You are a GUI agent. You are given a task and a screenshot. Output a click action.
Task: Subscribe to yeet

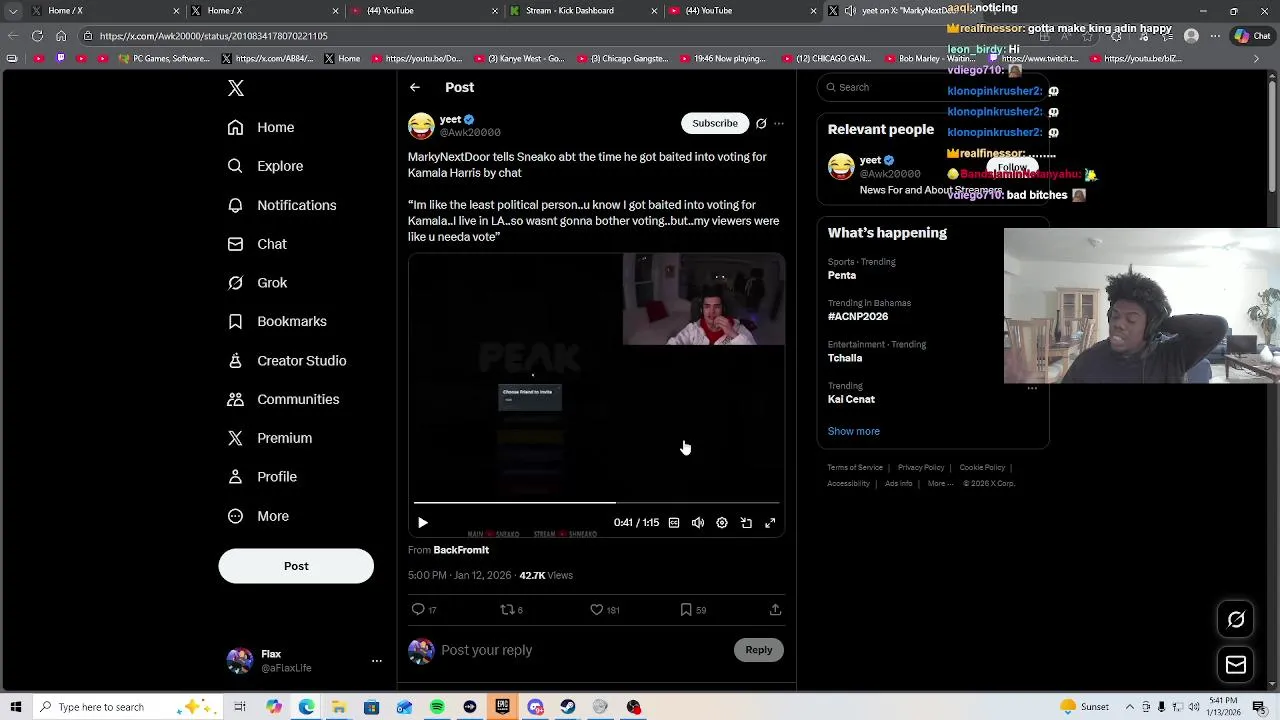point(715,123)
